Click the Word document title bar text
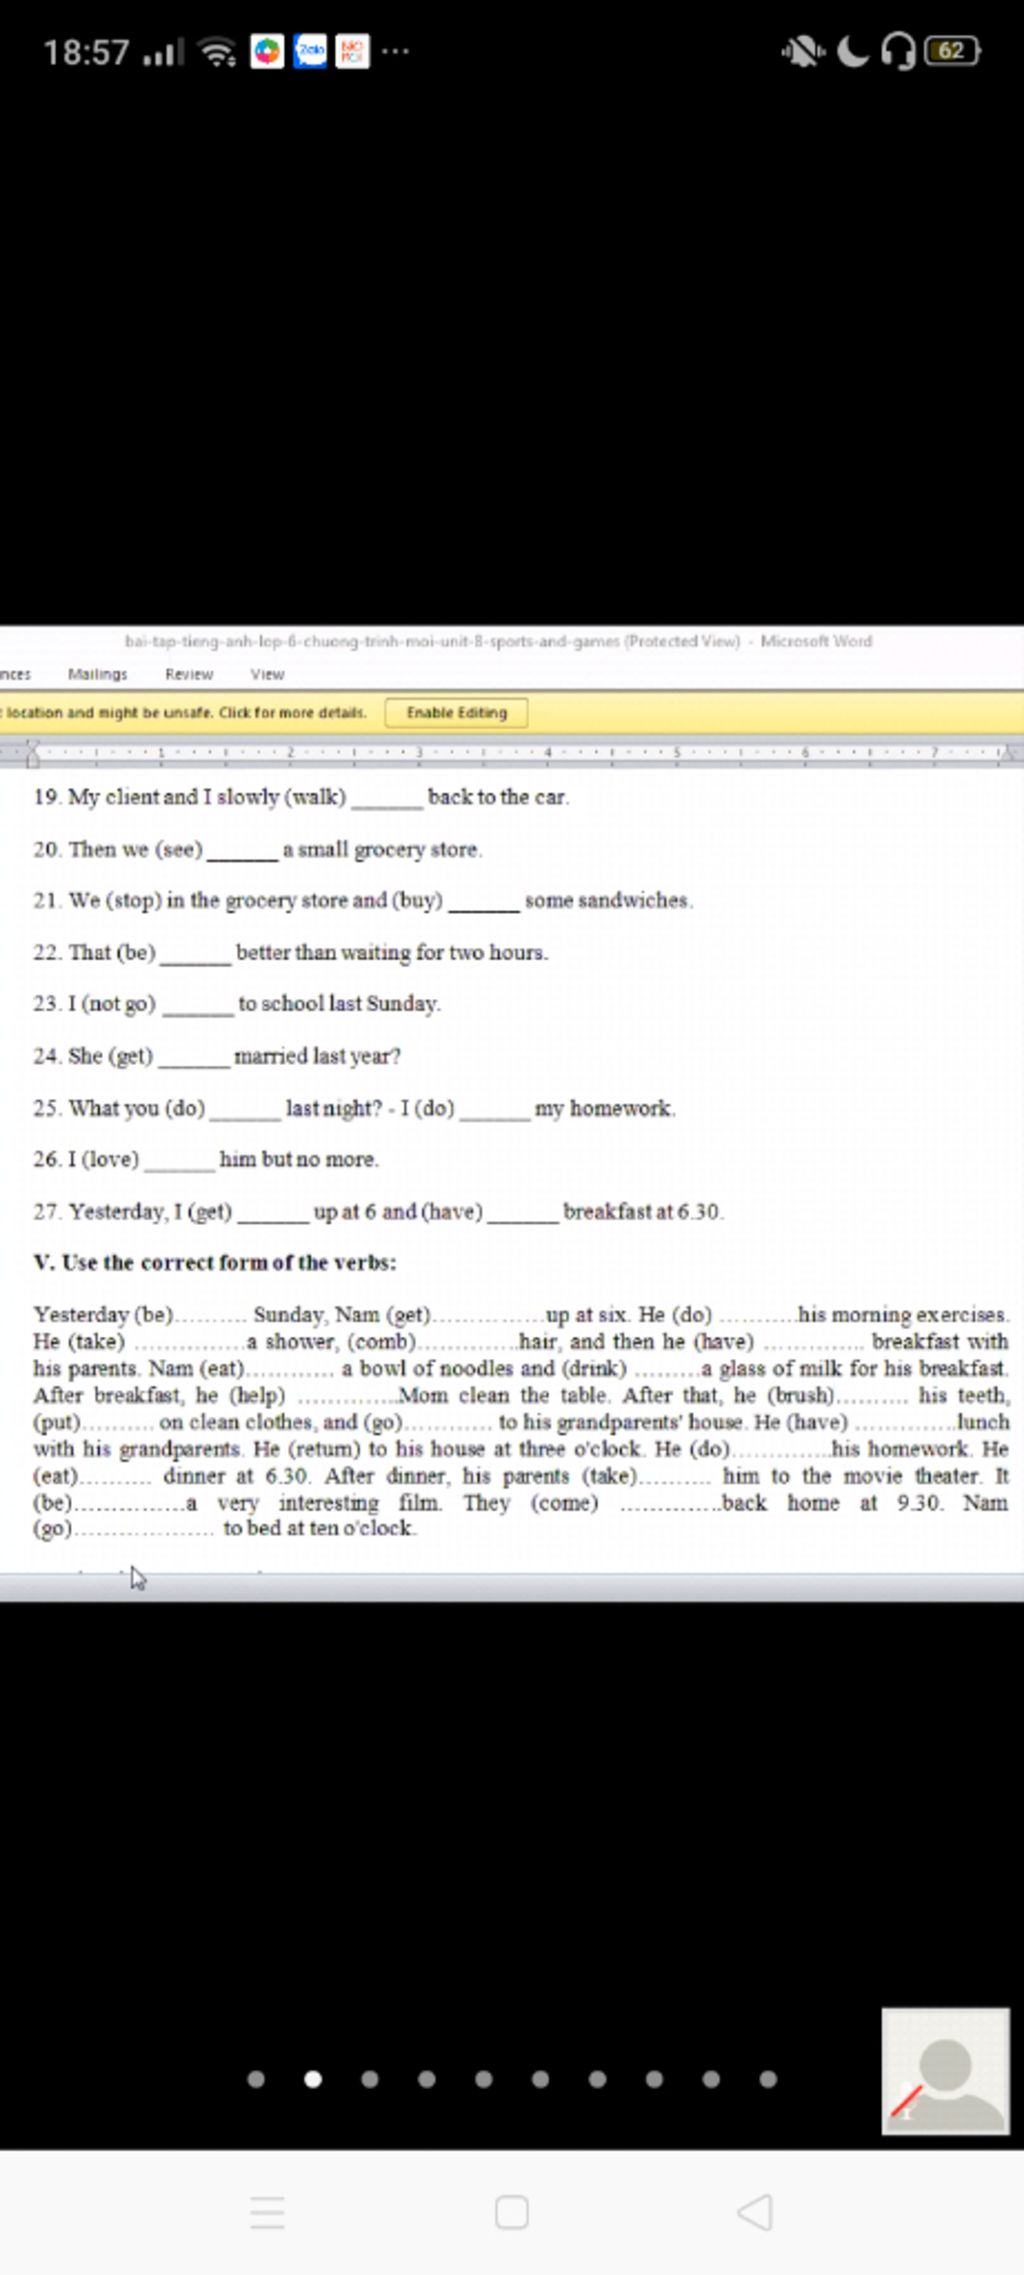 (x=498, y=641)
